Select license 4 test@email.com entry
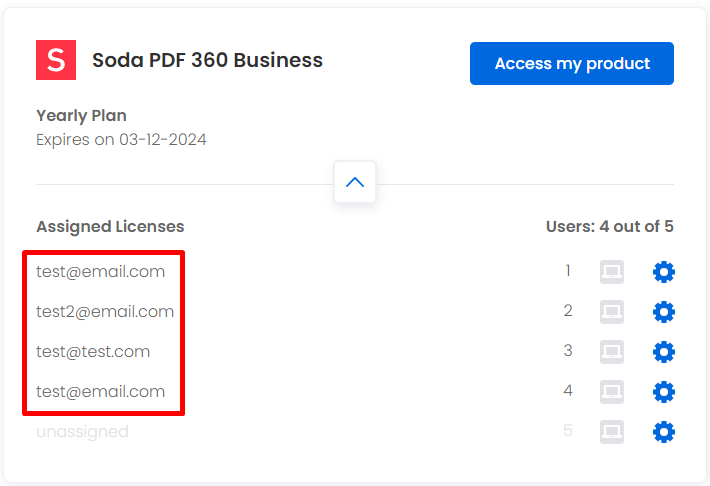The image size is (710, 486). tap(101, 392)
